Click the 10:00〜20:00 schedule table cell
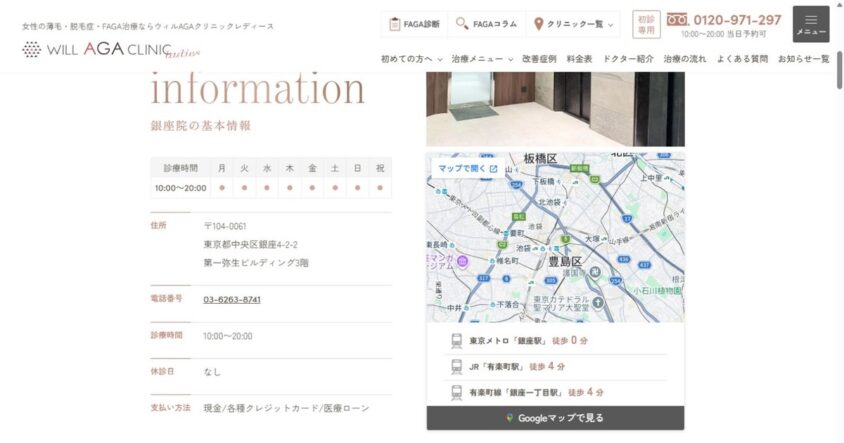 [180, 188]
